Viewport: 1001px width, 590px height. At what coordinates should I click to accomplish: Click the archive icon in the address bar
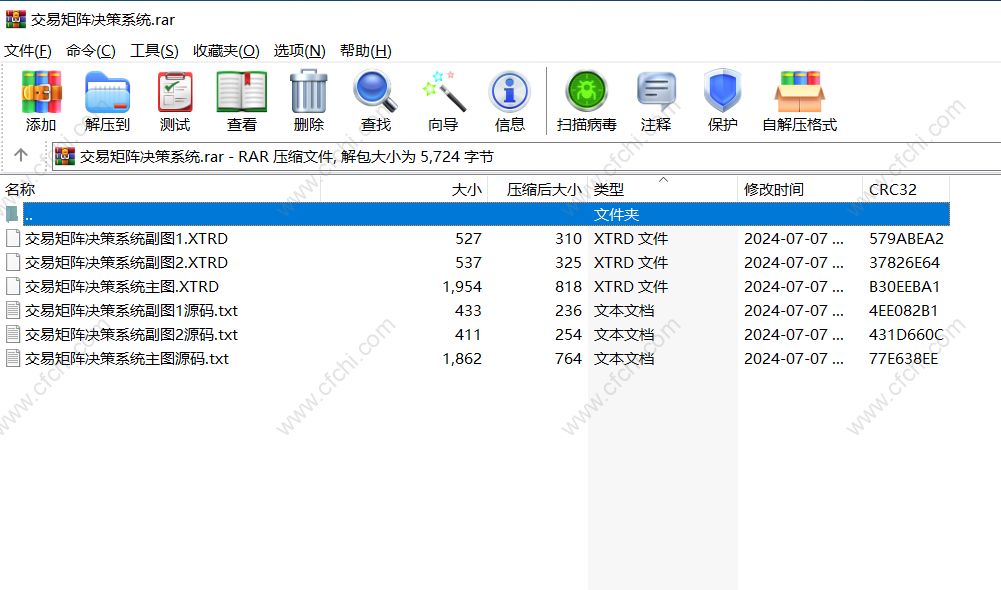click(65, 156)
